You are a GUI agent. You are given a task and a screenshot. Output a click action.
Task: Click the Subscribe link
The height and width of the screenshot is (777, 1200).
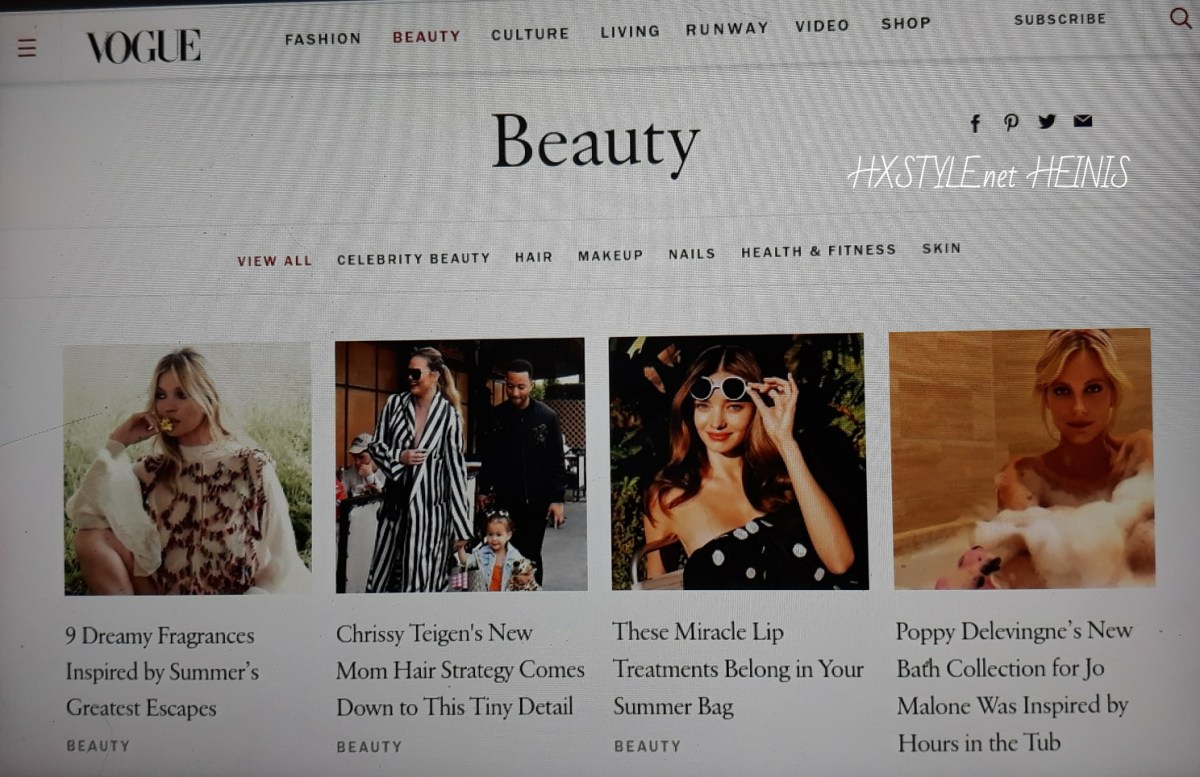pos(1060,19)
